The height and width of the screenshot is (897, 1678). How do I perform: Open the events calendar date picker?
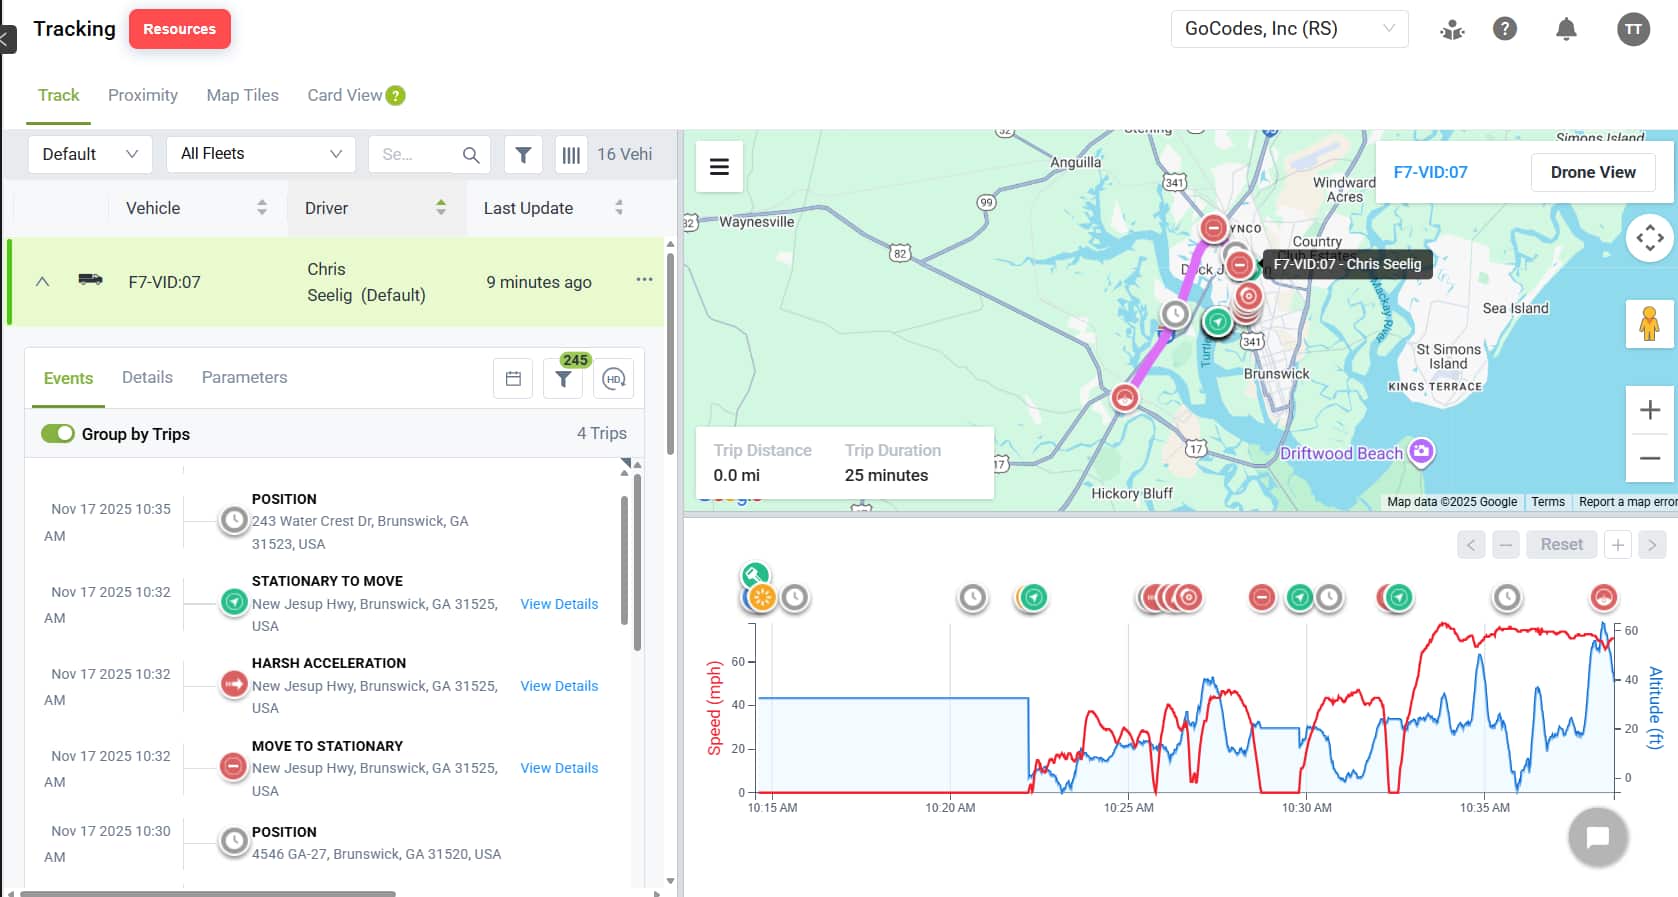click(513, 379)
